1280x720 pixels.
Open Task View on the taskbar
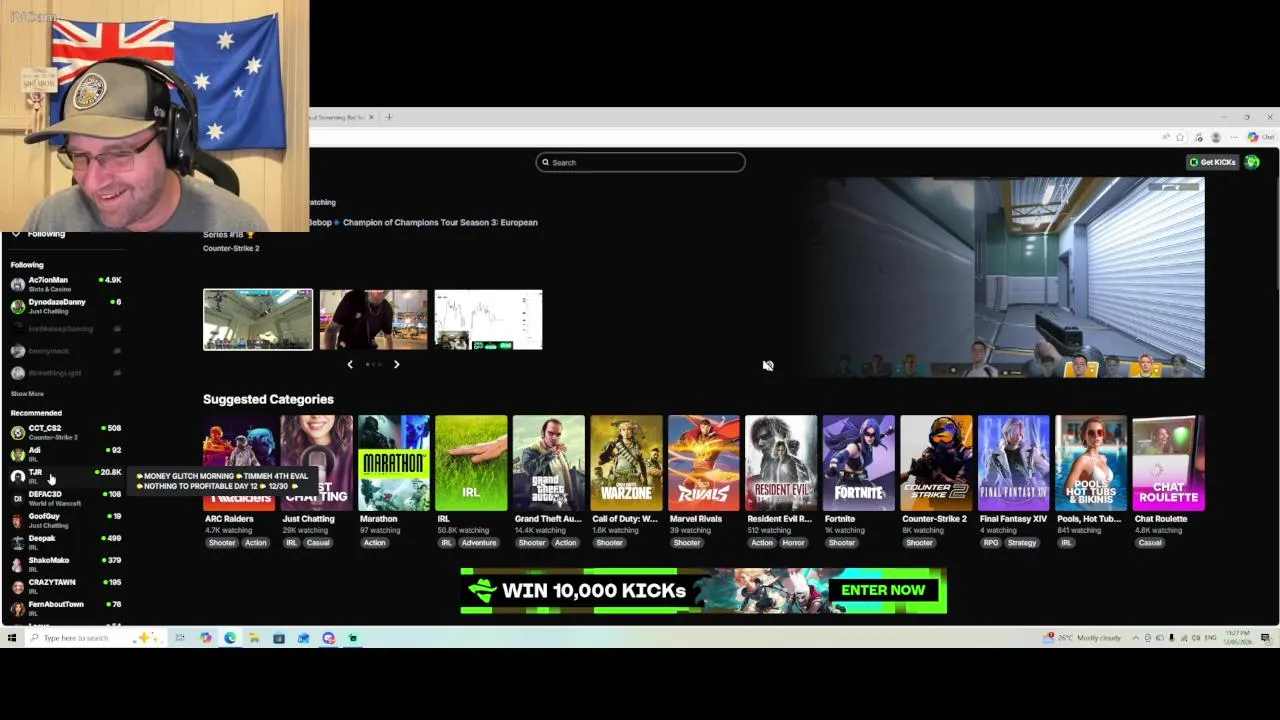(180, 638)
